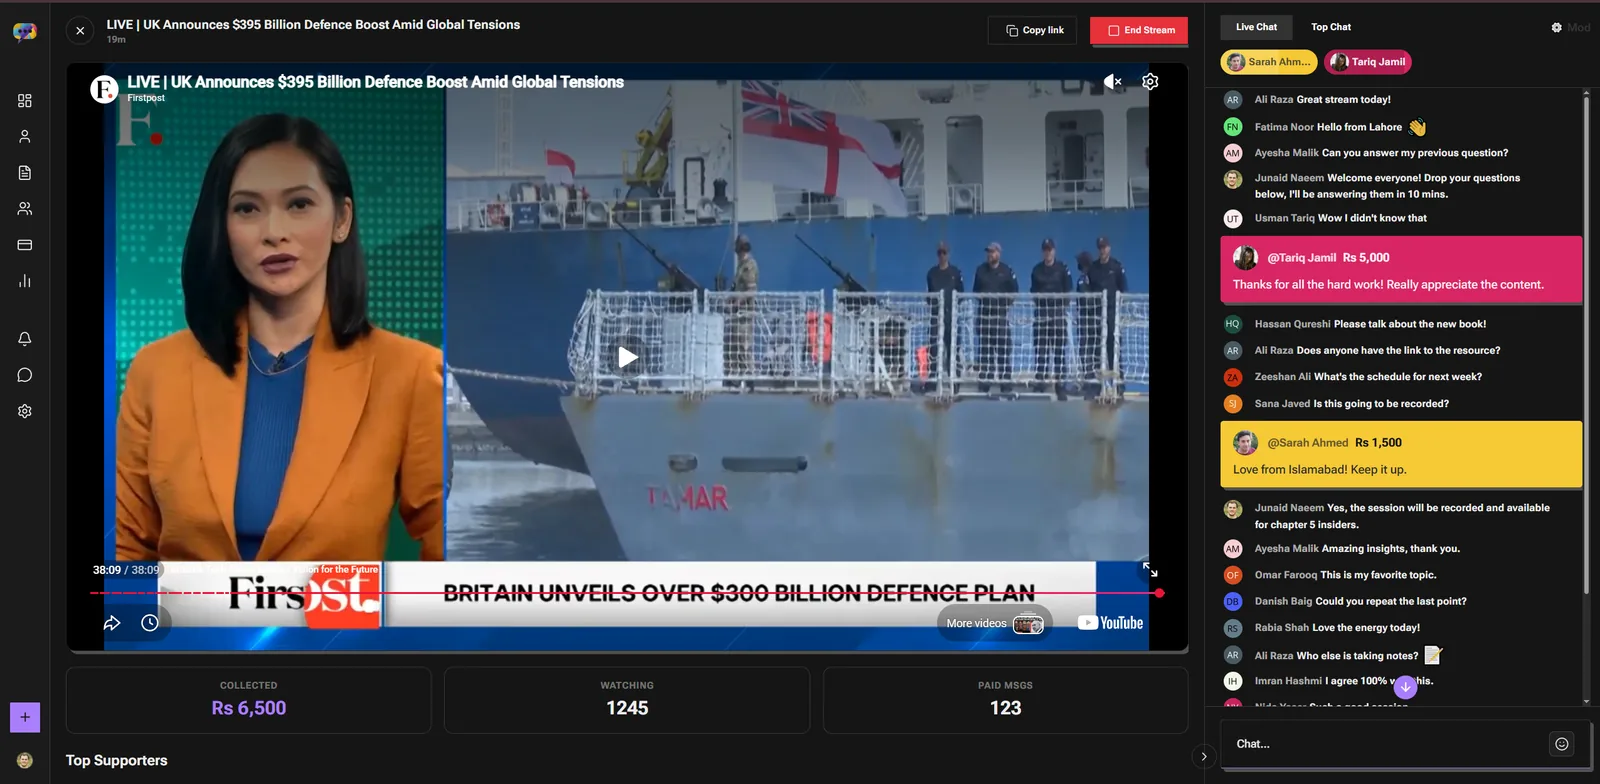Viewport: 1600px width, 784px height.
Task: Click Tariq Jamil's Rs 5,000 paid message
Action: coord(1401,270)
